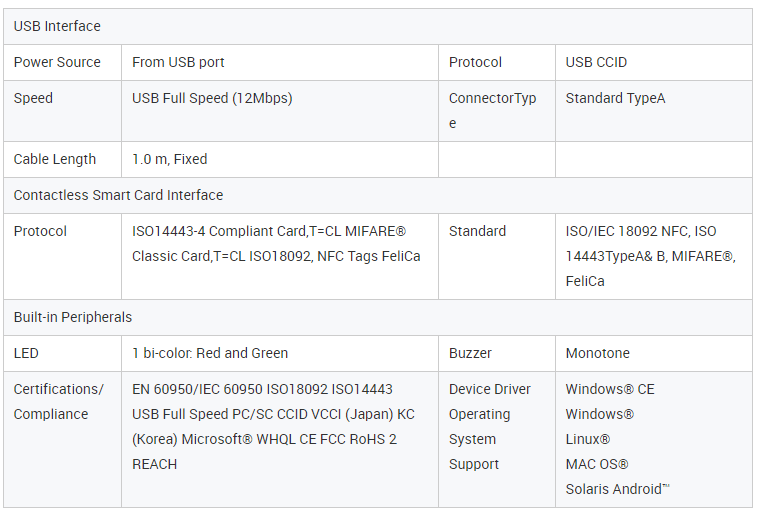Click the Built-in Peripherals section header
This screenshot has height=514, width=758.
coord(378,317)
